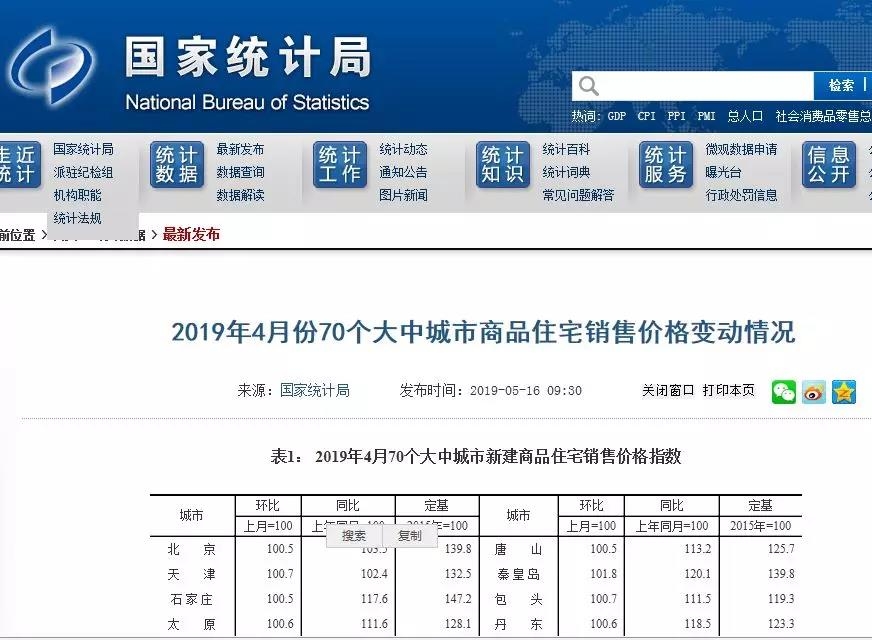Open the 图片新闻 link
The width and height of the screenshot is (872, 640).
click(x=403, y=195)
